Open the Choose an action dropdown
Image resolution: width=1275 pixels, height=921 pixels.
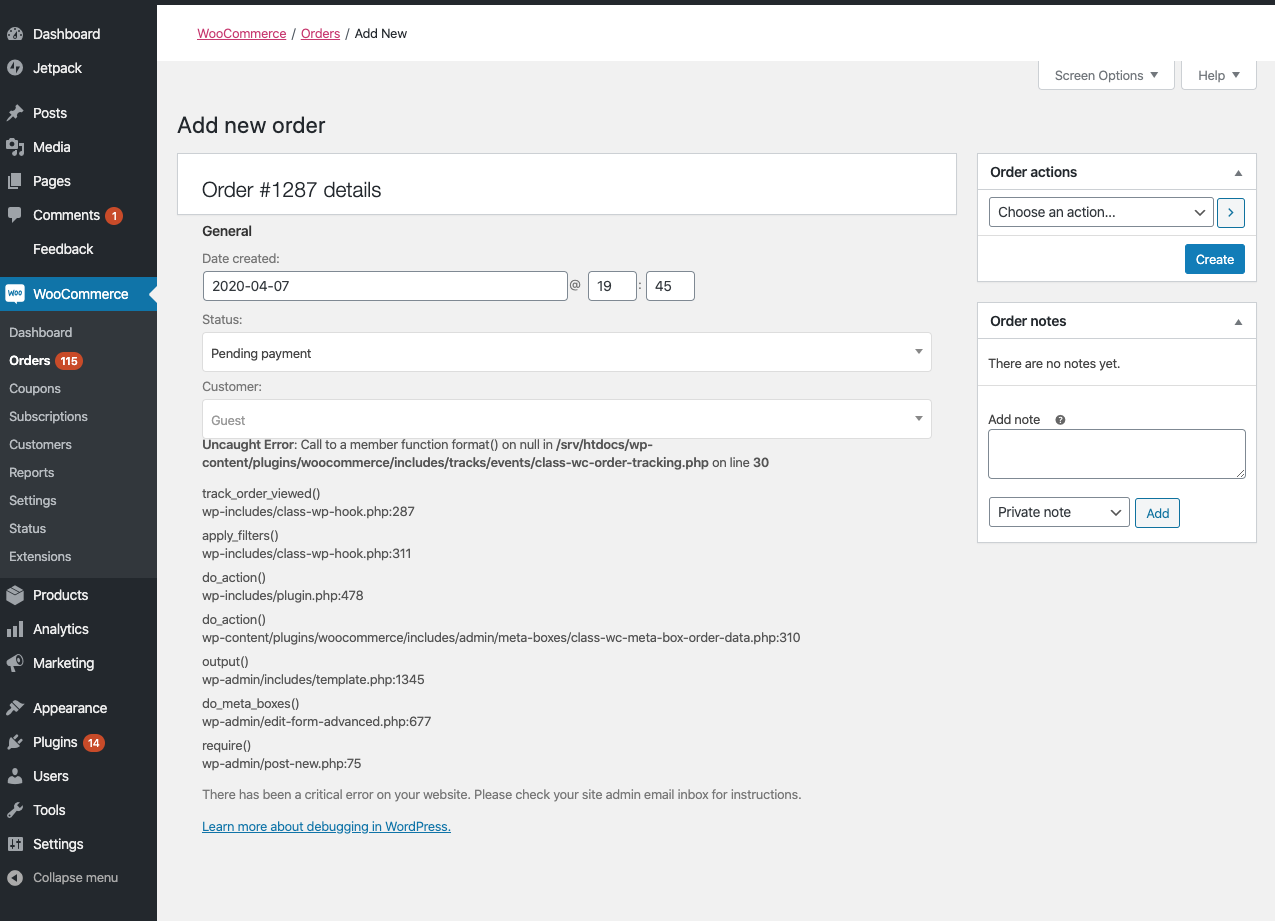click(1101, 212)
